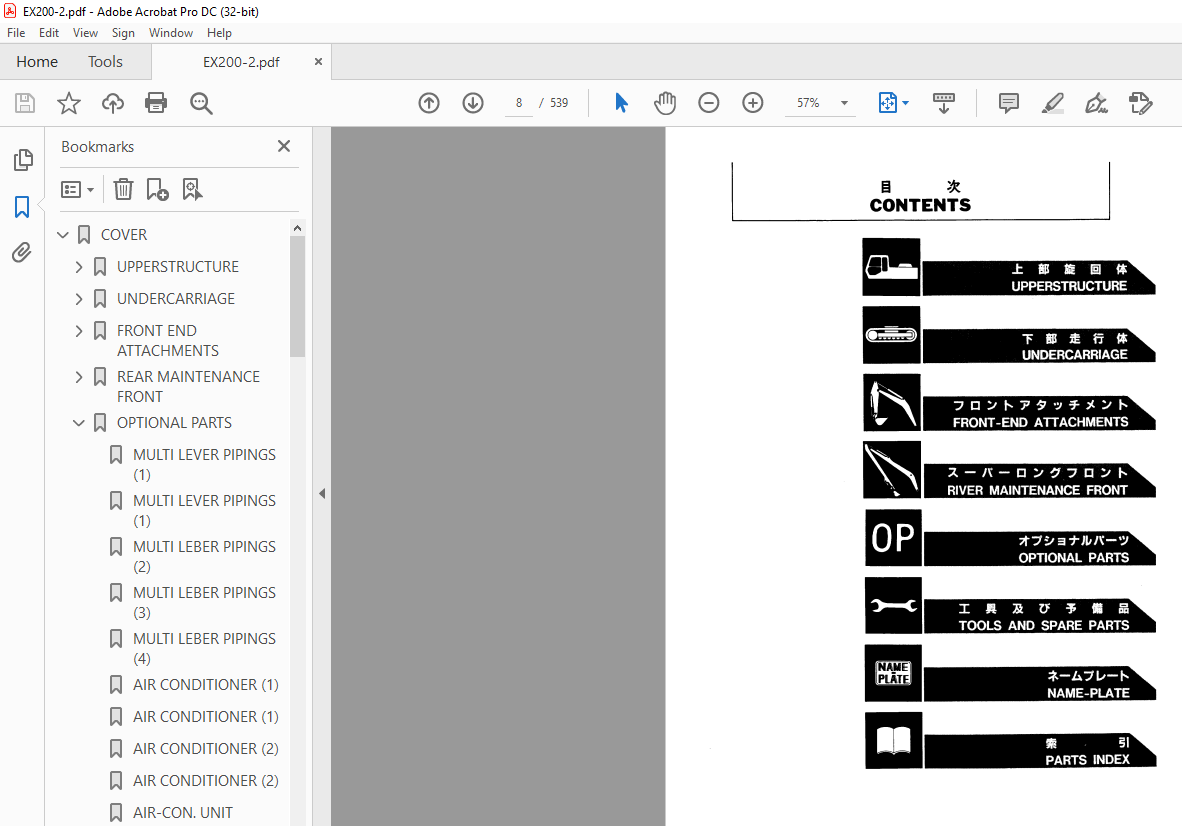The width and height of the screenshot is (1182, 826).
Task: Click the Save file icon
Action: coord(25,102)
